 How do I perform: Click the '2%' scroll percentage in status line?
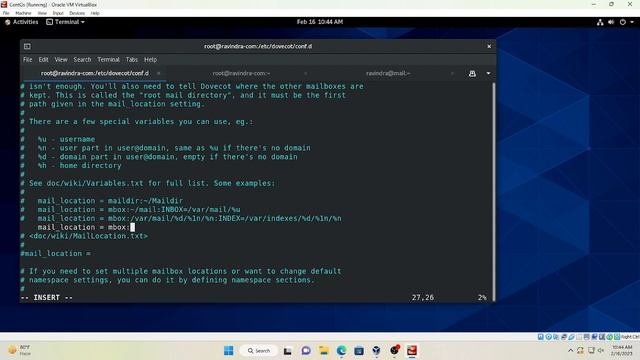click(482, 298)
